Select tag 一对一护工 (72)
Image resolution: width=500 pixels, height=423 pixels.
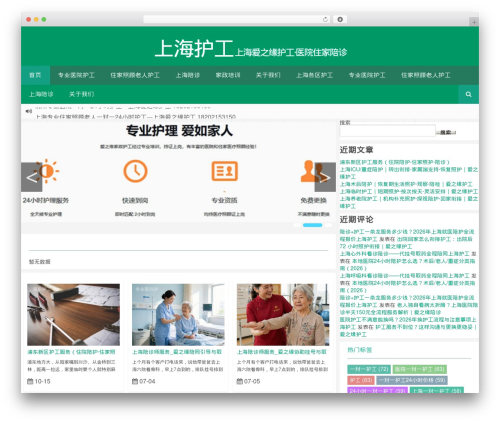pyautogui.click(x=369, y=369)
